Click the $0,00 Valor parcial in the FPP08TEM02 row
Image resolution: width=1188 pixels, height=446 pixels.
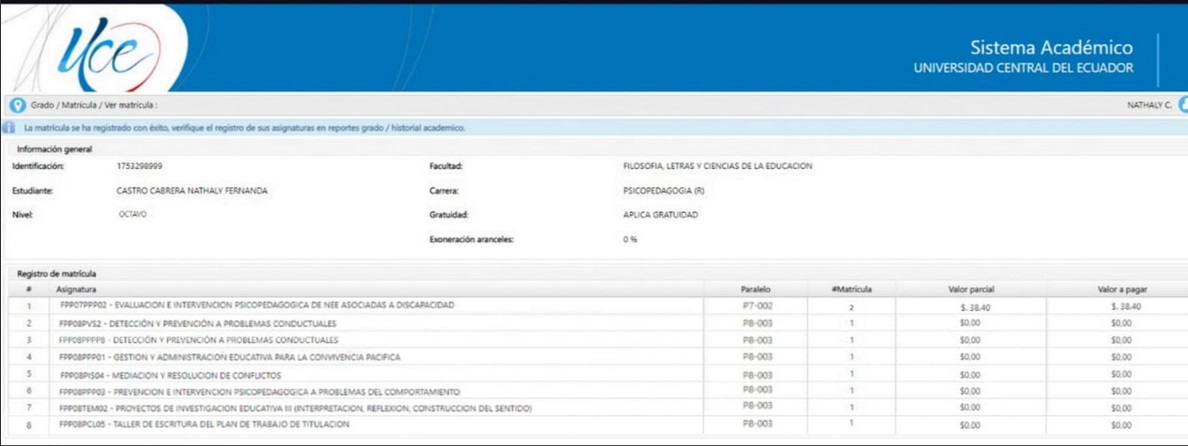[x=970, y=409]
